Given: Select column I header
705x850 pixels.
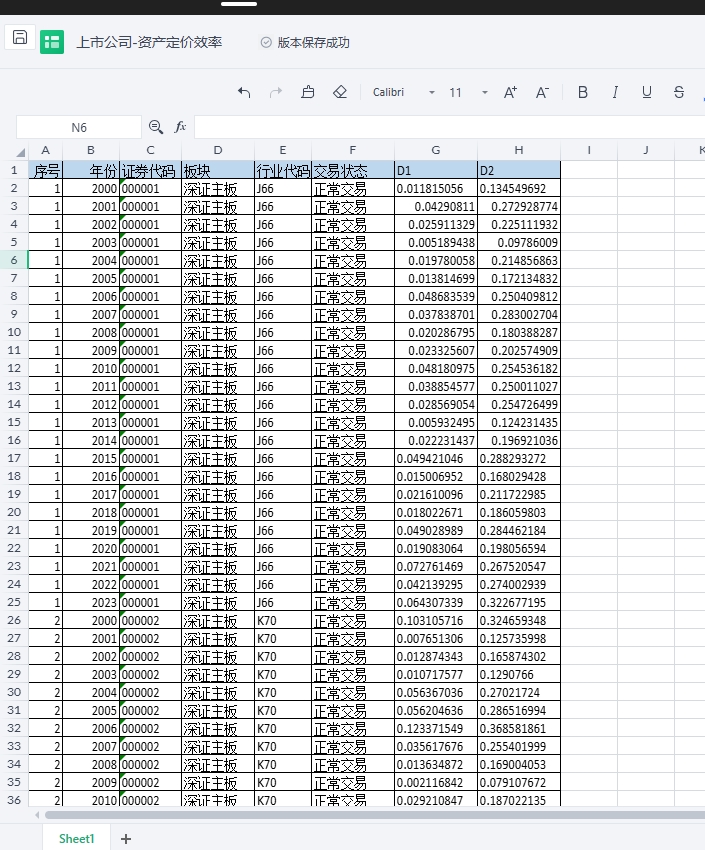Looking at the screenshot, I should coord(589,150).
